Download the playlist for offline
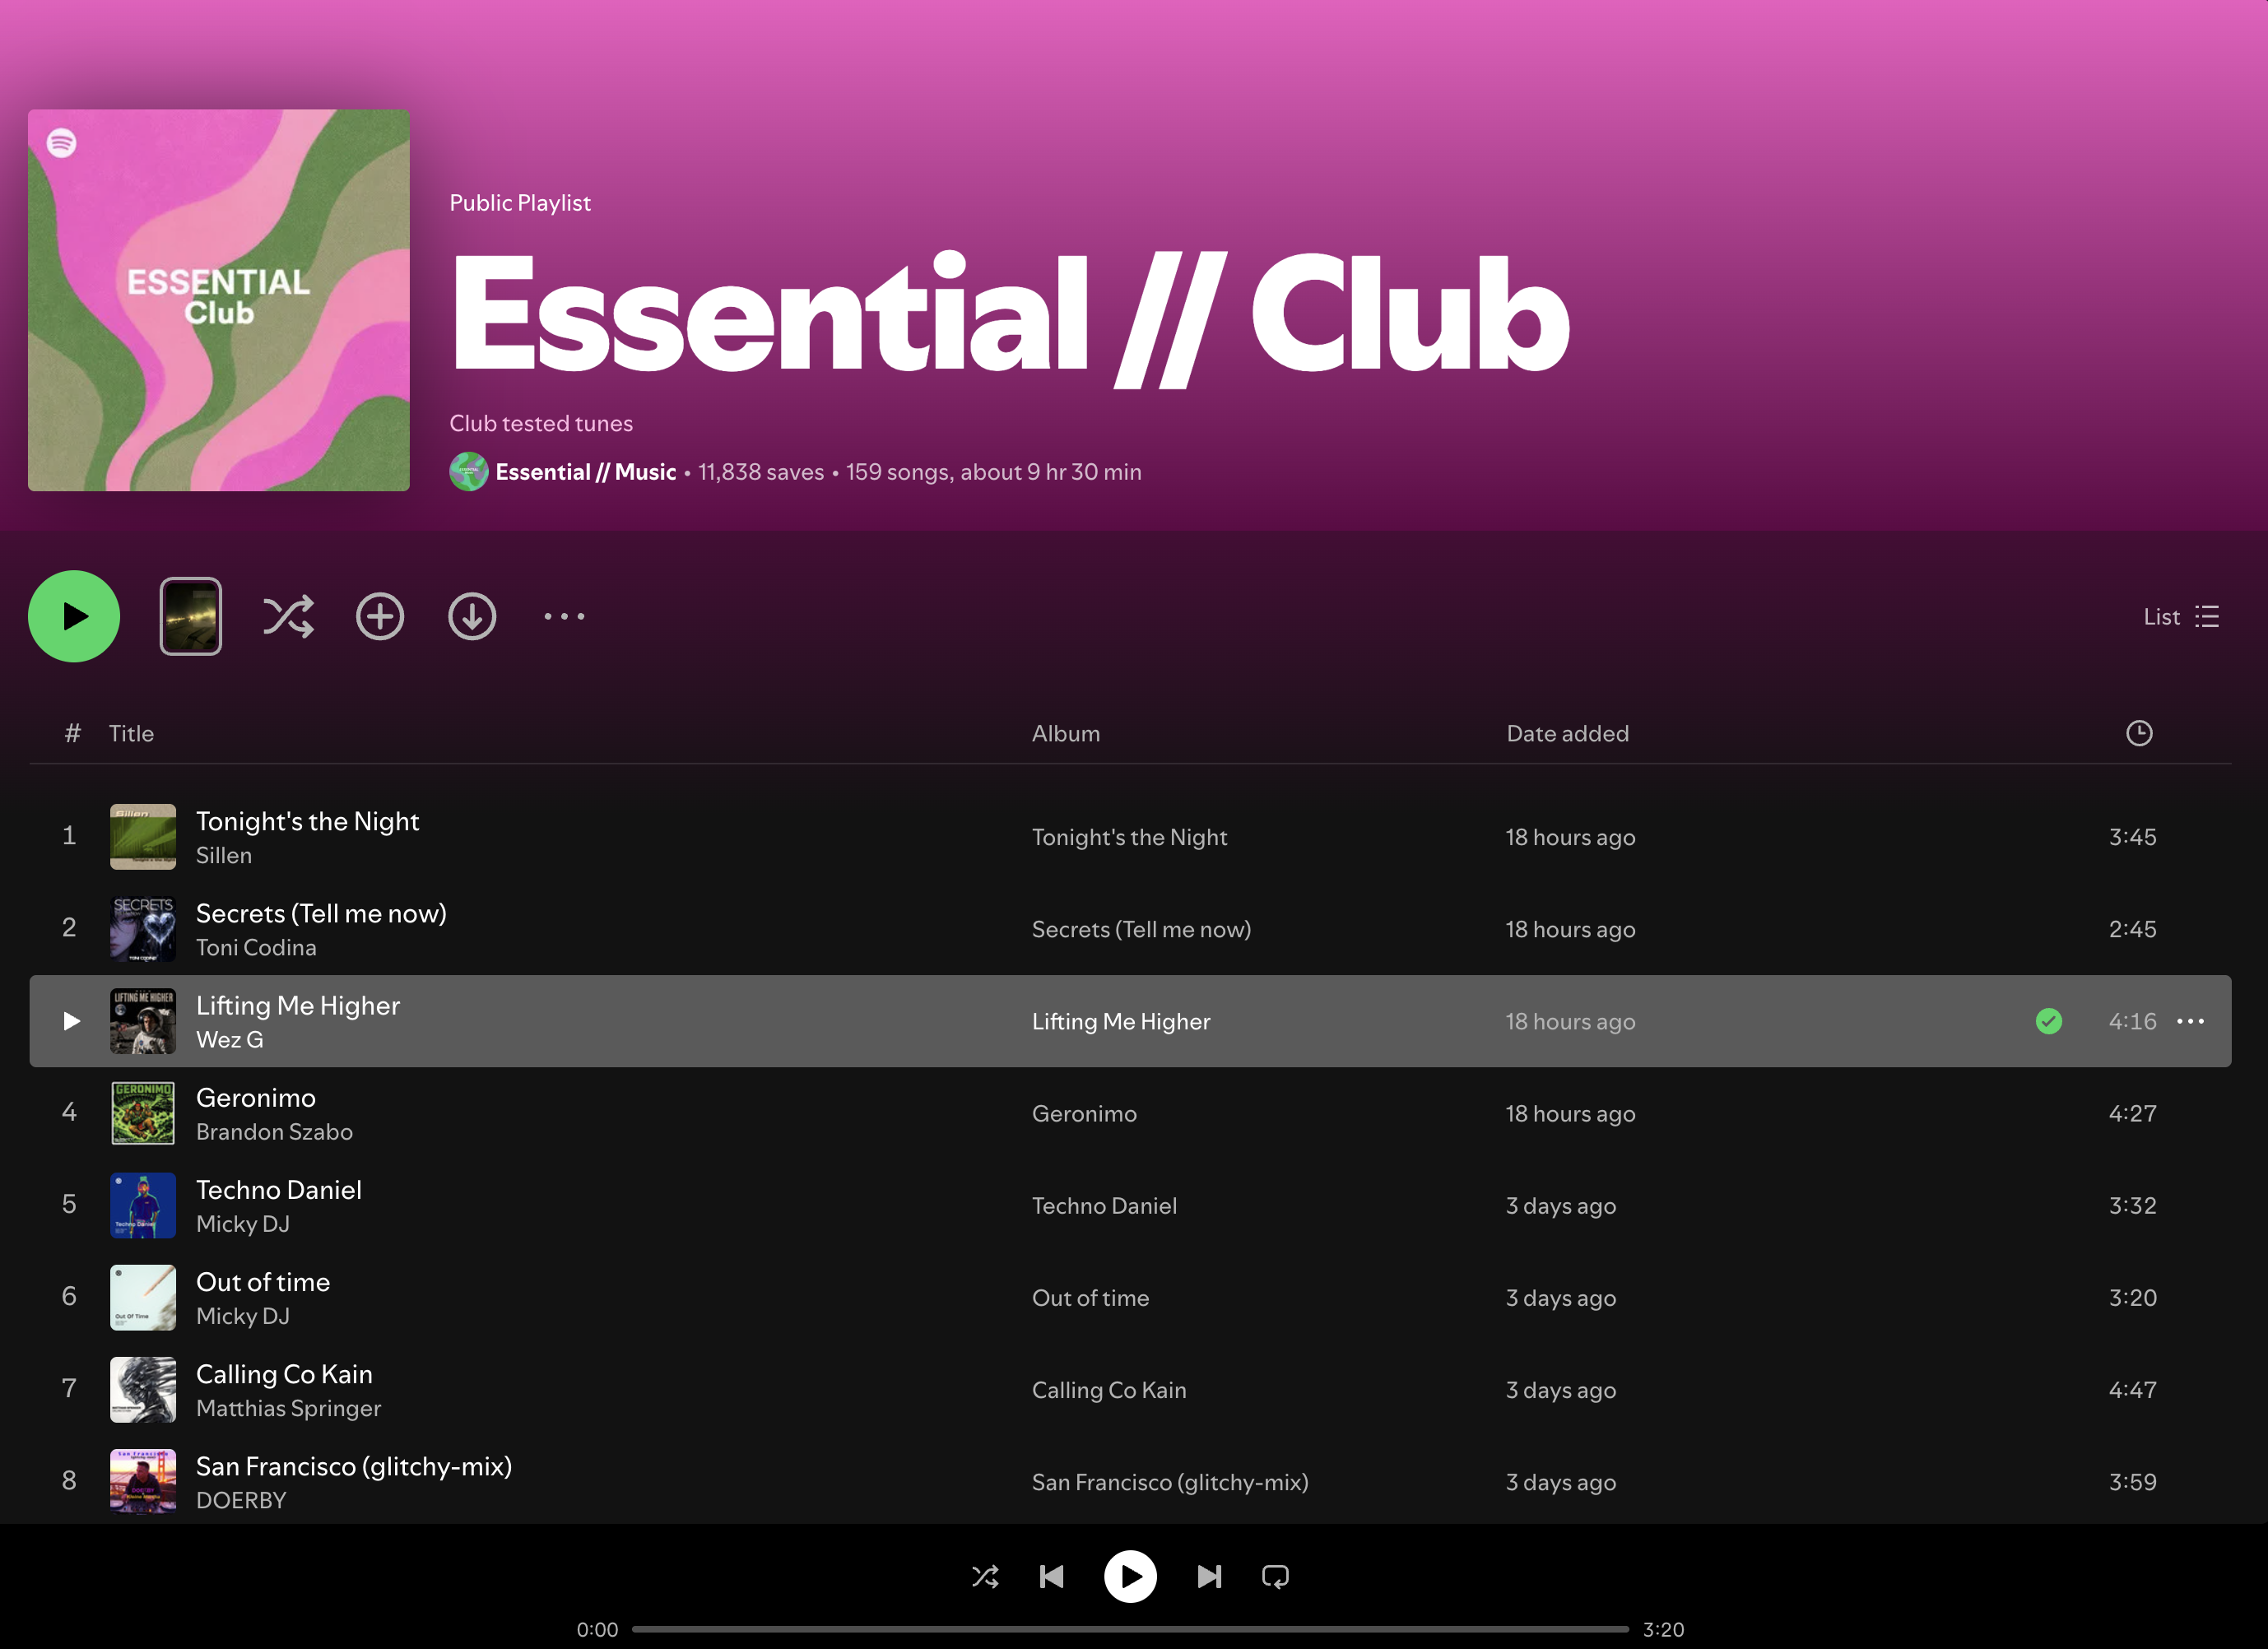 coord(472,616)
